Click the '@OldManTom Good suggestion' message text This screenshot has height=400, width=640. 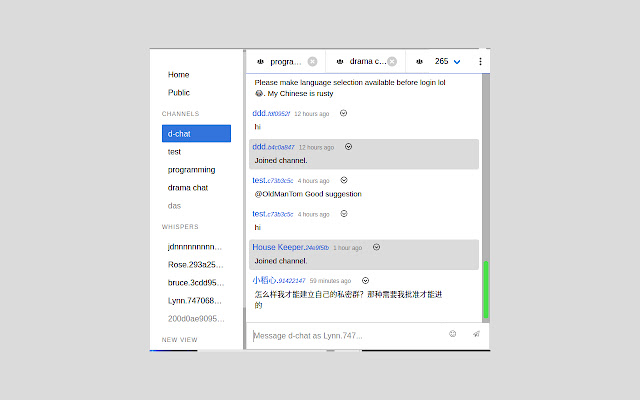tap(308, 194)
